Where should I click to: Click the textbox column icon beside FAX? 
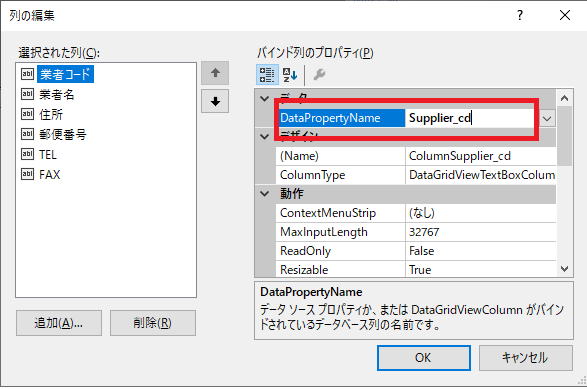pos(27,174)
